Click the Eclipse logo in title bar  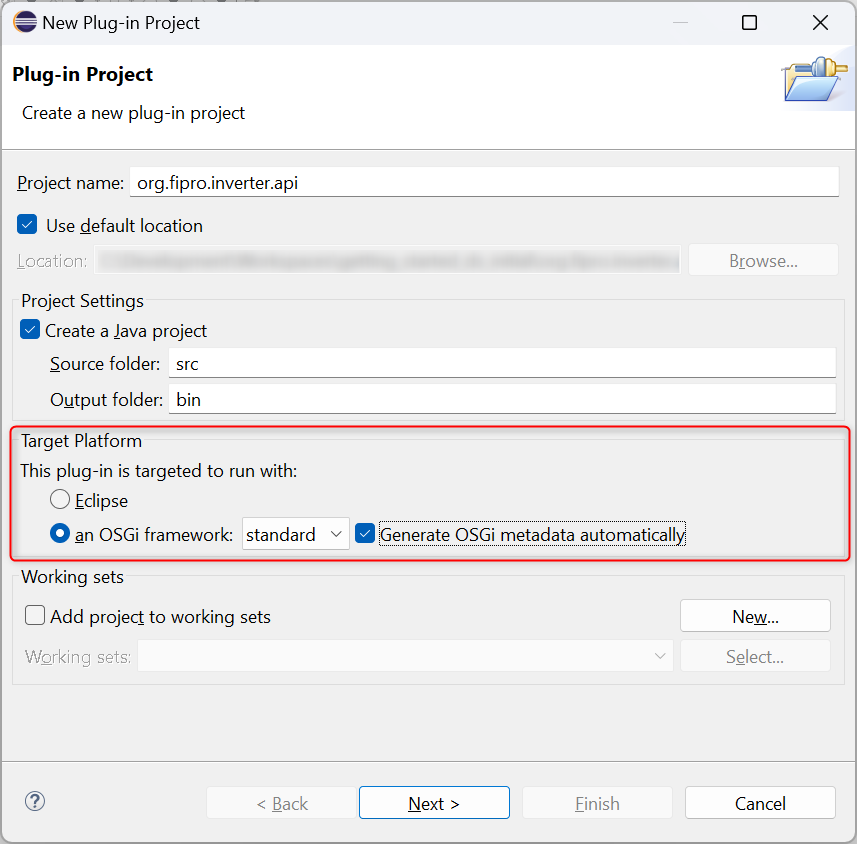tap(25, 22)
